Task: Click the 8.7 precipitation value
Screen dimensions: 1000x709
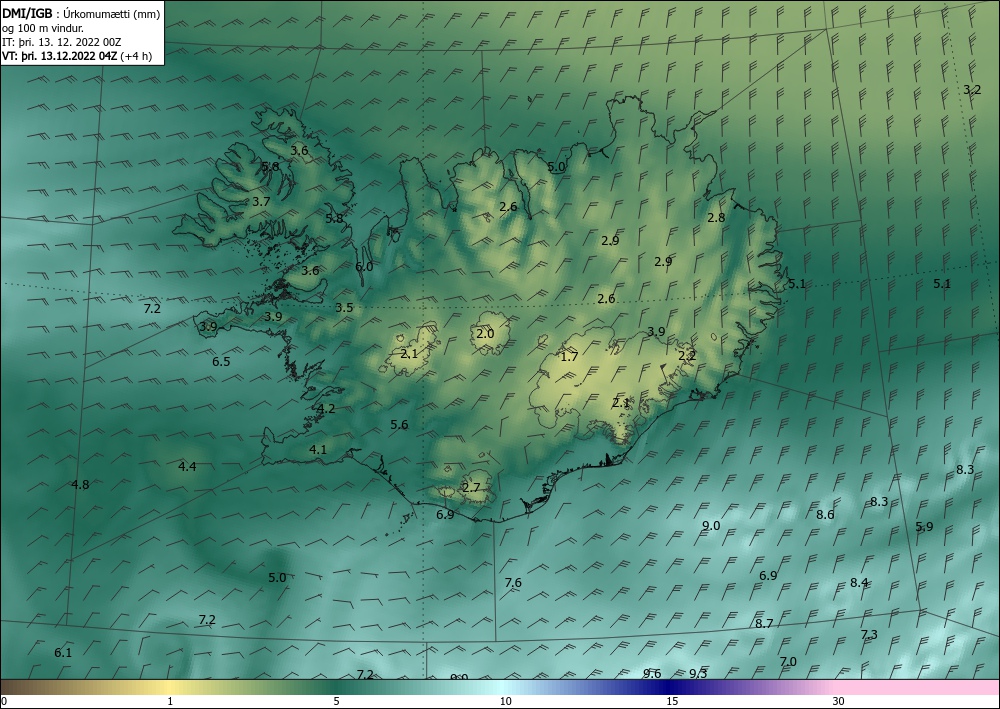Action: (764, 624)
